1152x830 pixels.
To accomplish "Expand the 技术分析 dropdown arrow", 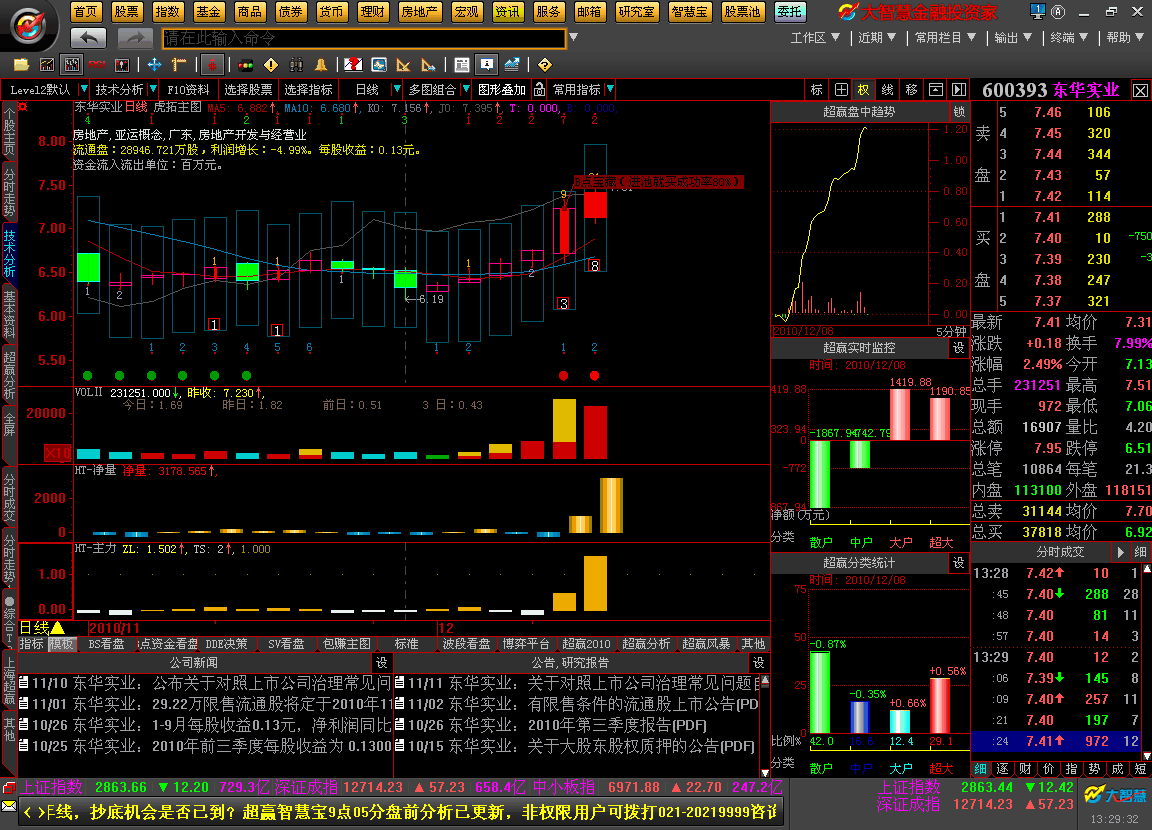I will [x=153, y=90].
